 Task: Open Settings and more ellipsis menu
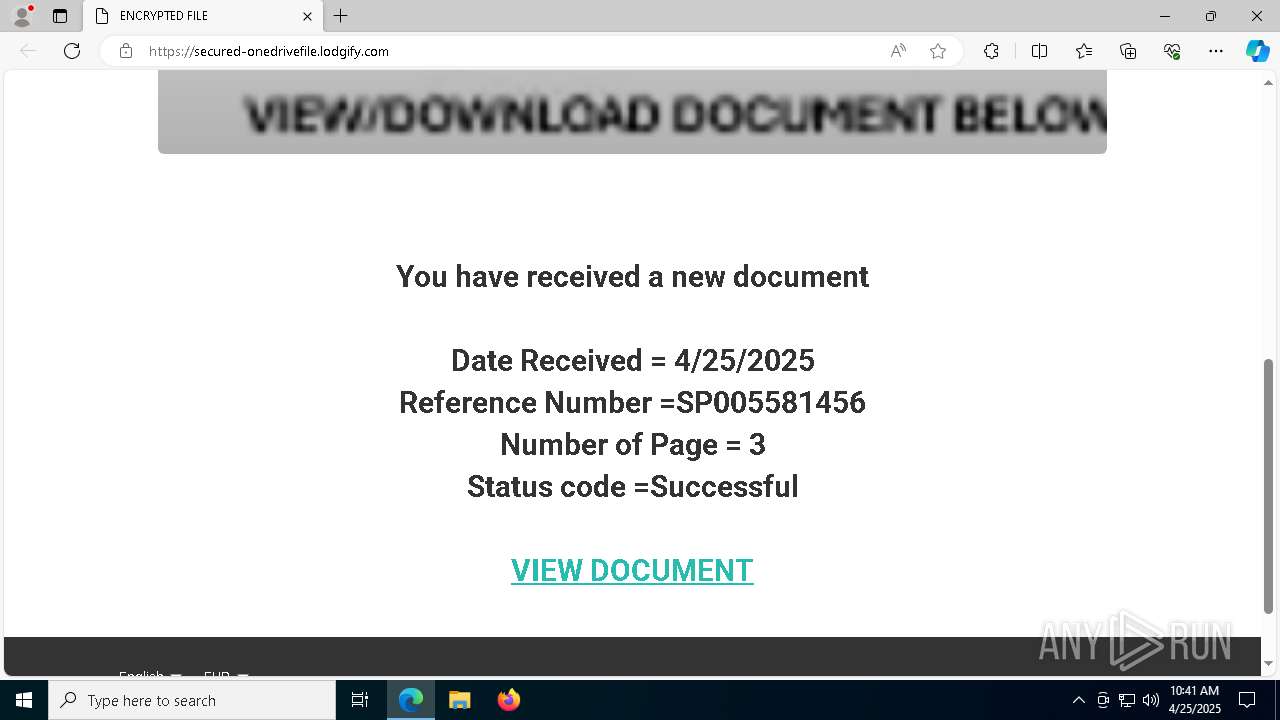(x=1216, y=51)
